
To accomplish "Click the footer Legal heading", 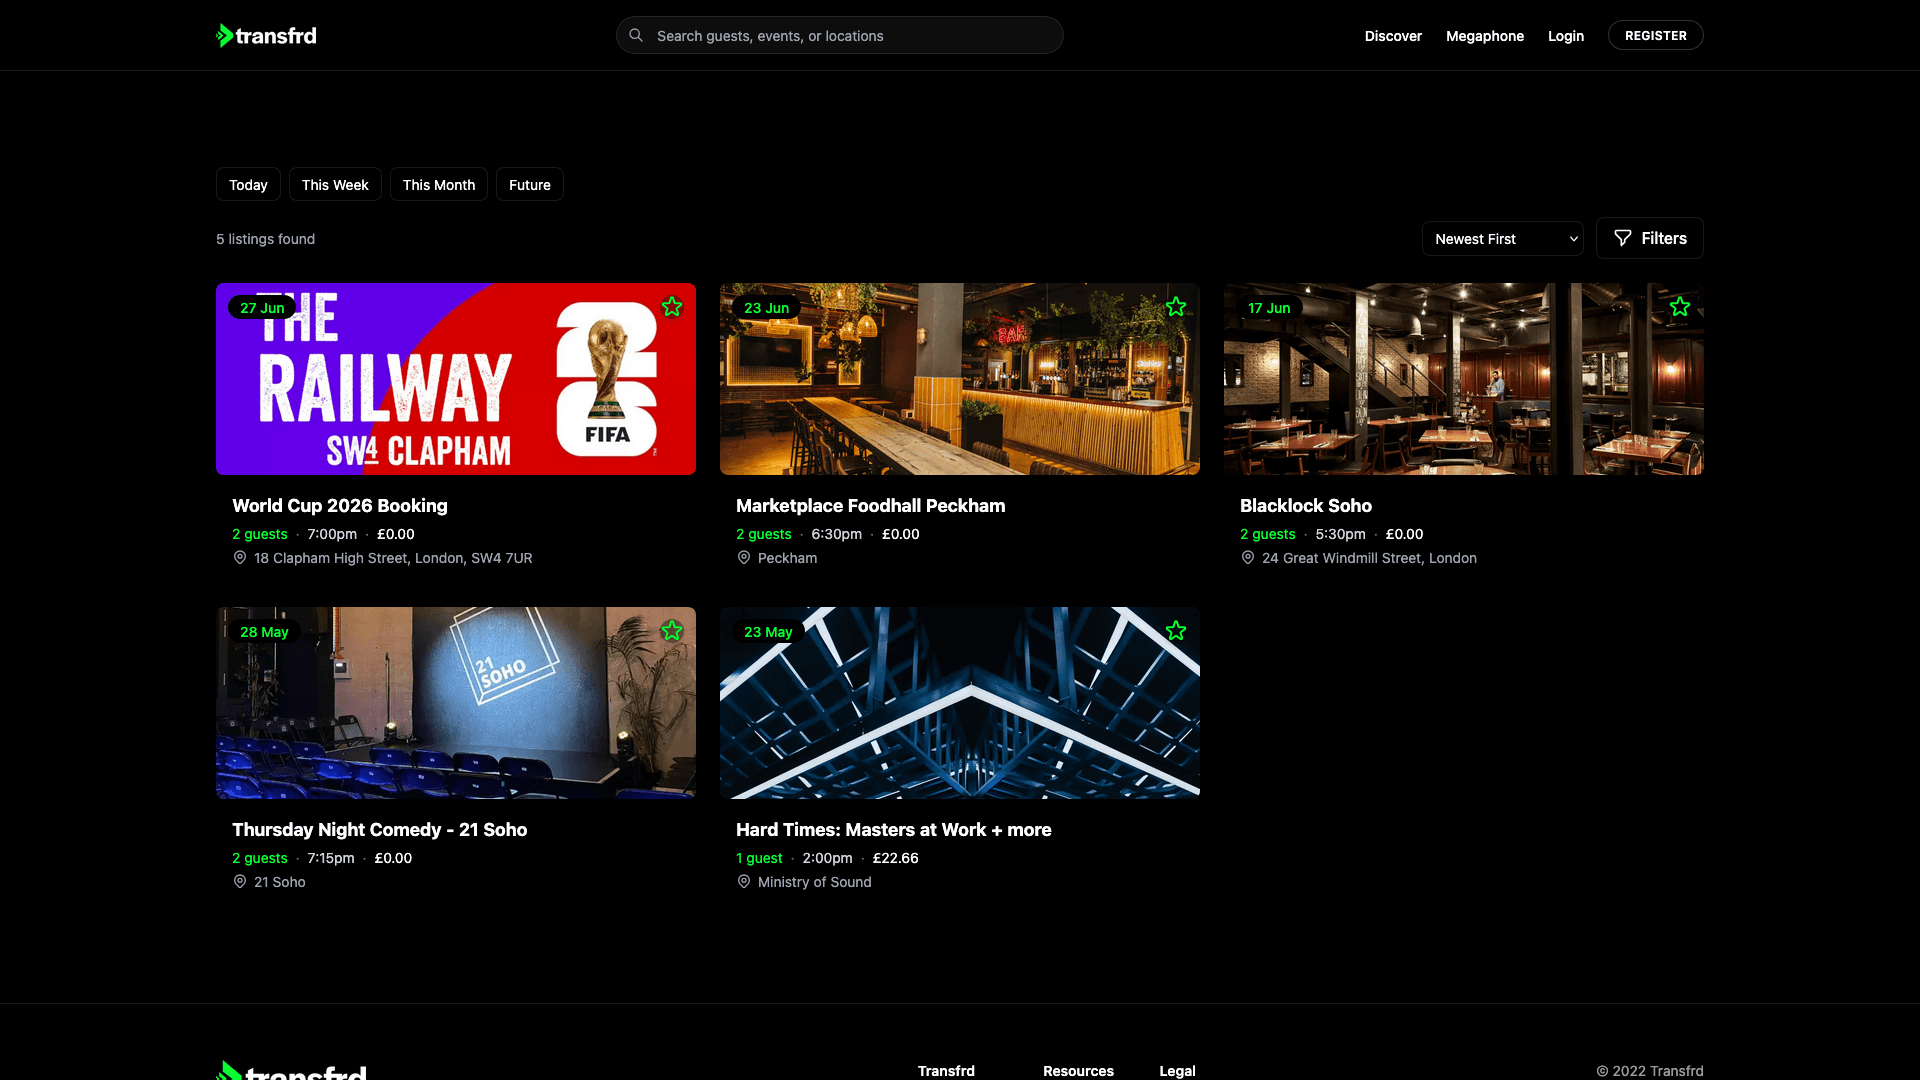I will point(1177,1071).
